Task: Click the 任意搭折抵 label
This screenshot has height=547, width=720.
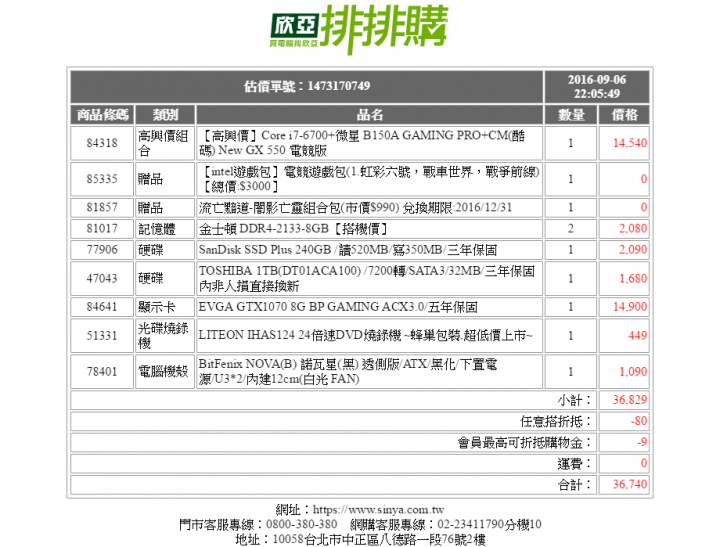Action: (x=556, y=421)
